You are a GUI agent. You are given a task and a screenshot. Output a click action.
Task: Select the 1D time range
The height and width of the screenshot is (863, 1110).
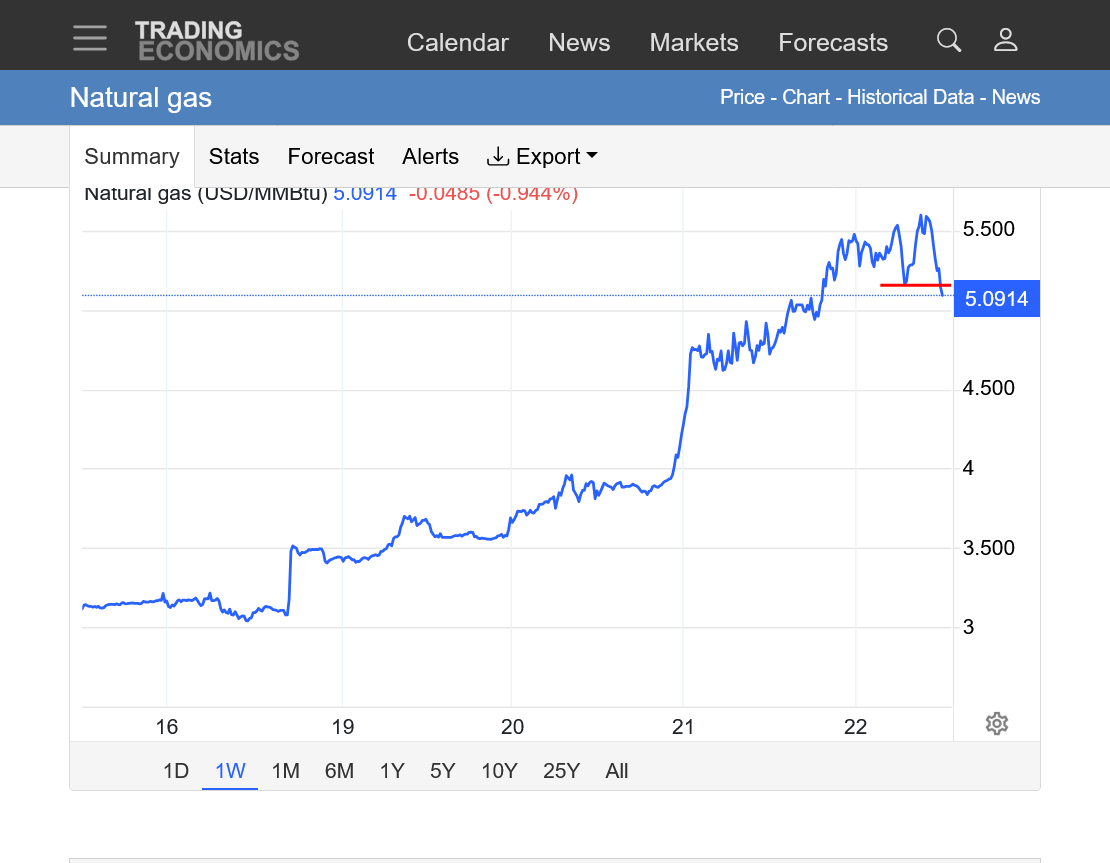(176, 771)
